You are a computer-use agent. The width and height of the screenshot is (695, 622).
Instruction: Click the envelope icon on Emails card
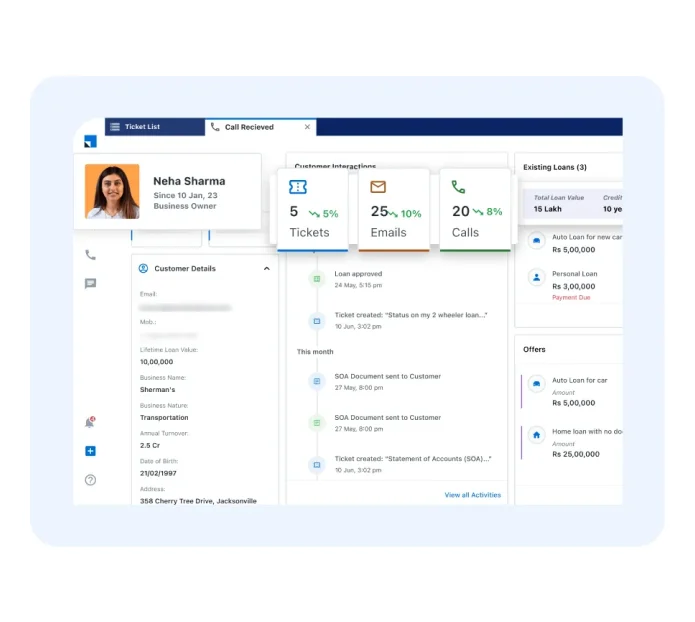[378, 187]
